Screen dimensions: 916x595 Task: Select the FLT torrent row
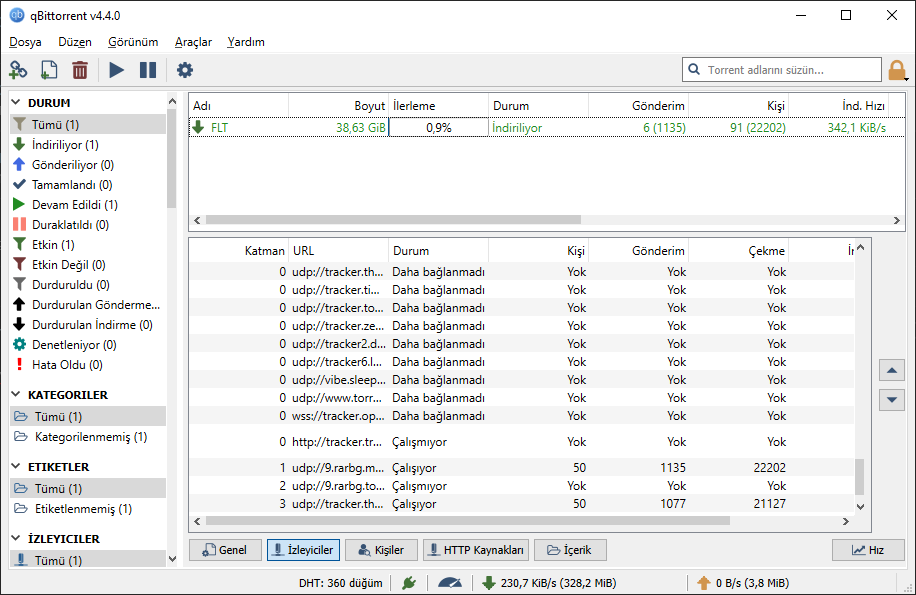[x=546, y=127]
